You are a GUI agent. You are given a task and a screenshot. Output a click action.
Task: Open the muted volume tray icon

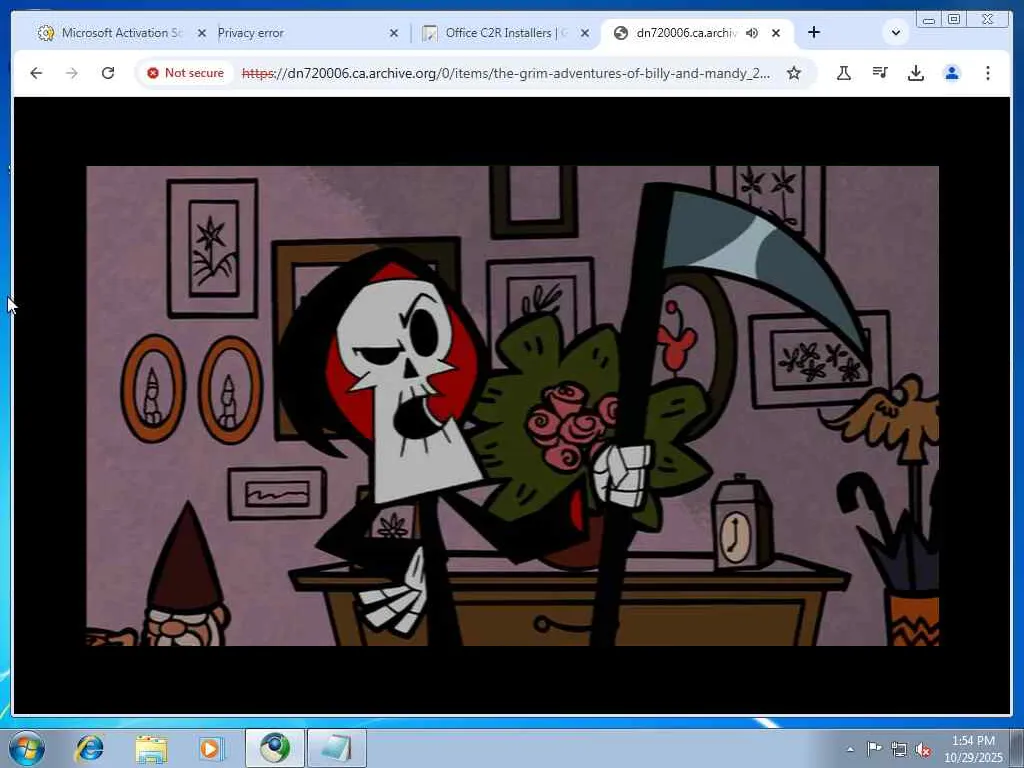tap(923, 750)
